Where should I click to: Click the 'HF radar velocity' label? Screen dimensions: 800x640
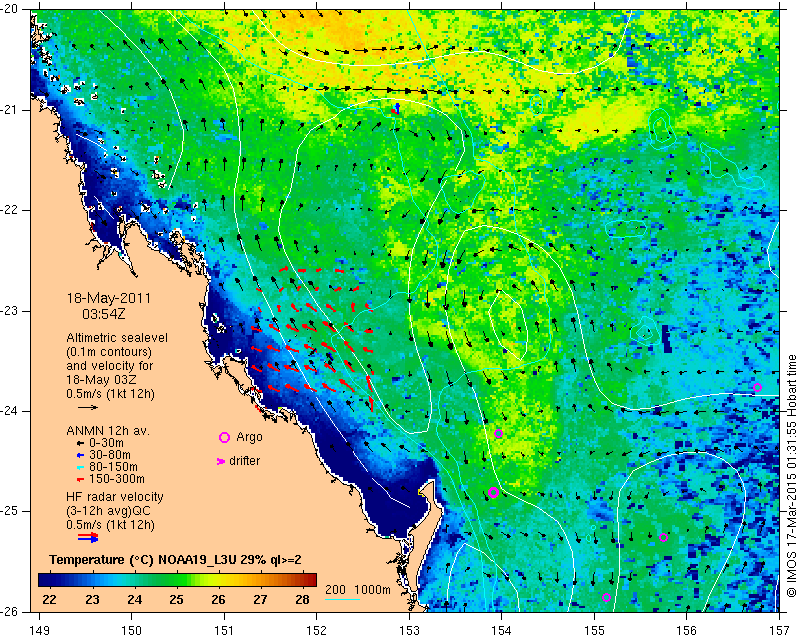click(x=115, y=497)
